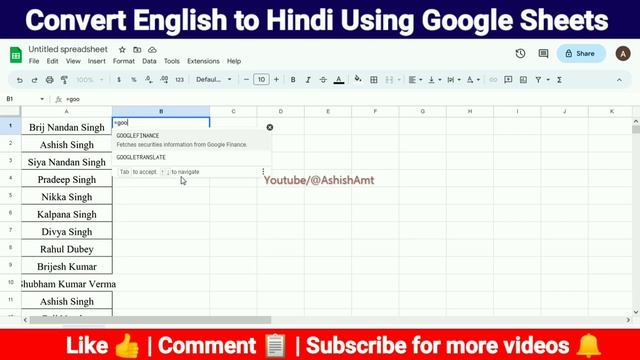Insert a comment from toolbar
The image size is (640, 360).
[x=508, y=80]
